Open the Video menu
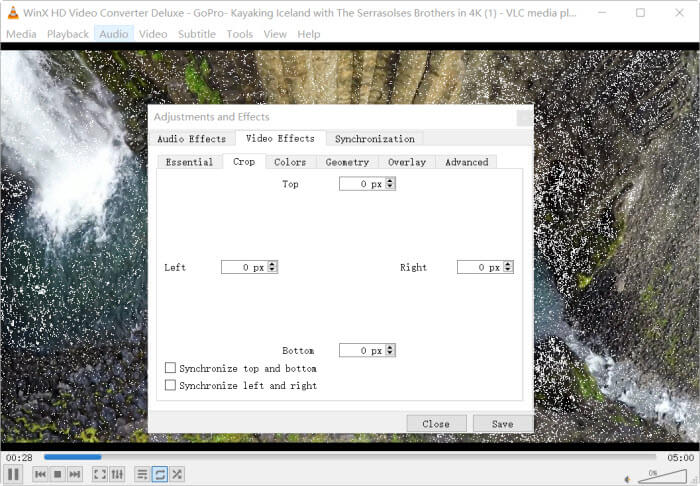Screen dimensions: 700x486 [153, 34]
